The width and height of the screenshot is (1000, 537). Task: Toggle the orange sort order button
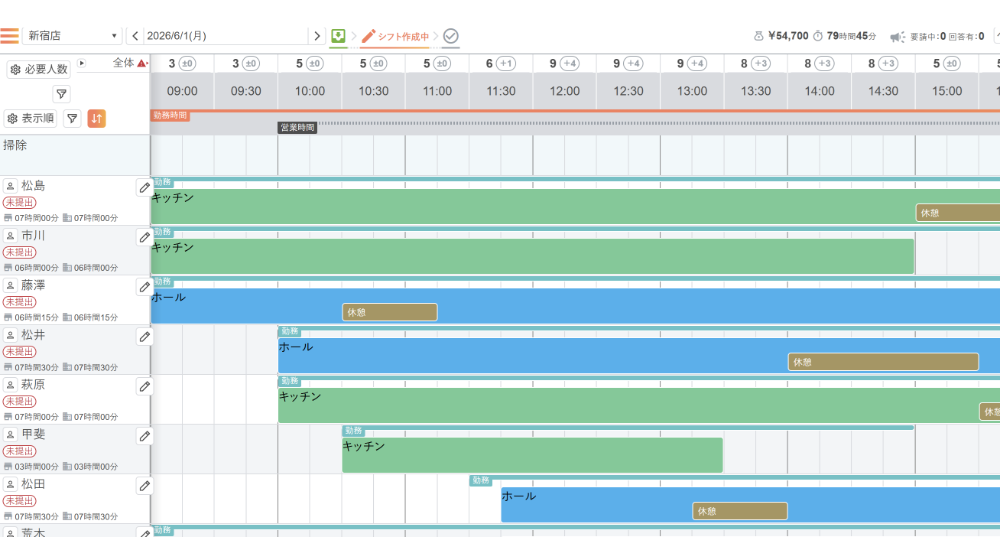[x=96, y=119]
